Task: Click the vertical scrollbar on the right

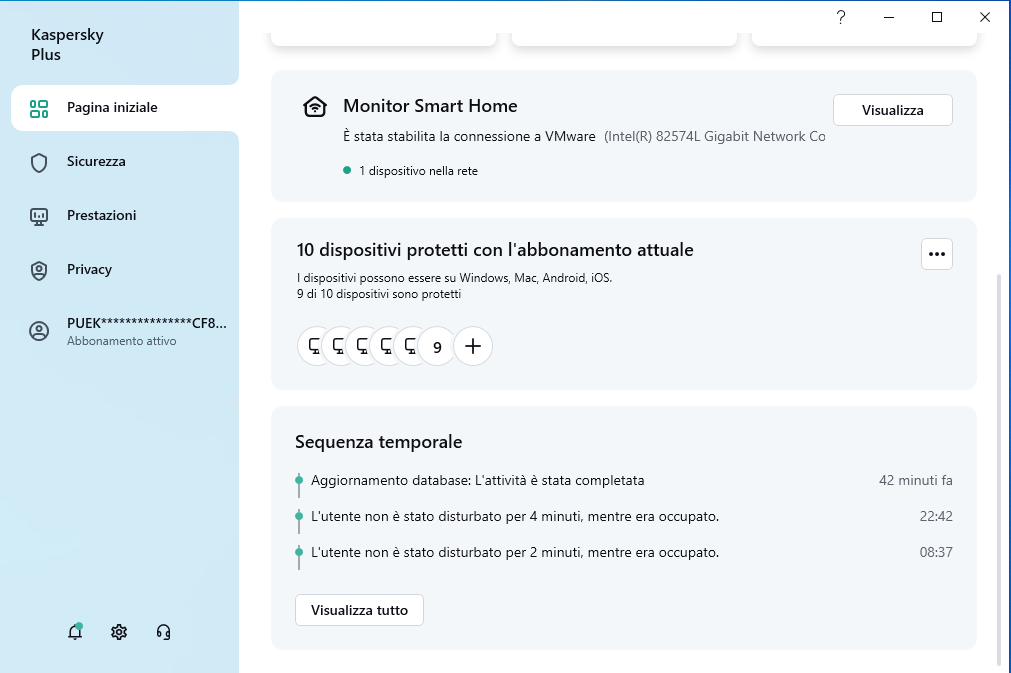Action: (999, 469)
